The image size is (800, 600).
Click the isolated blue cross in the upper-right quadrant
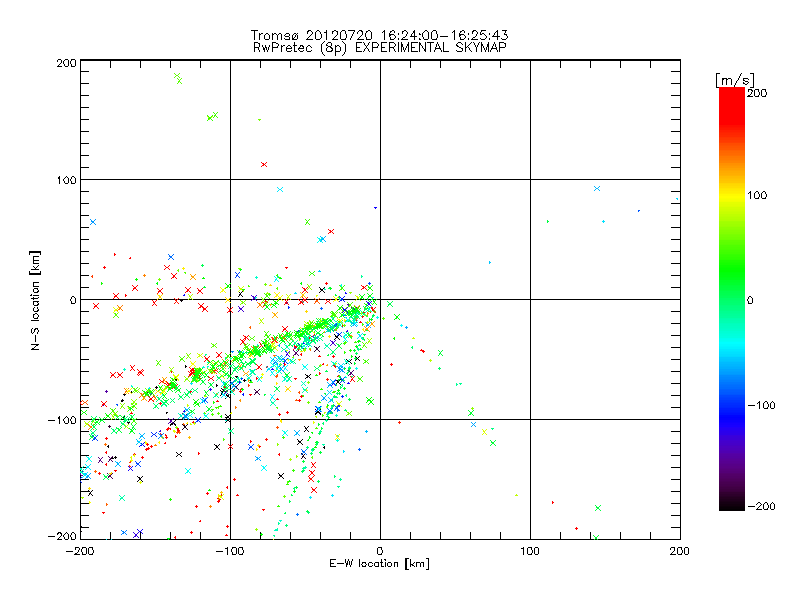[x=597, y=188]
